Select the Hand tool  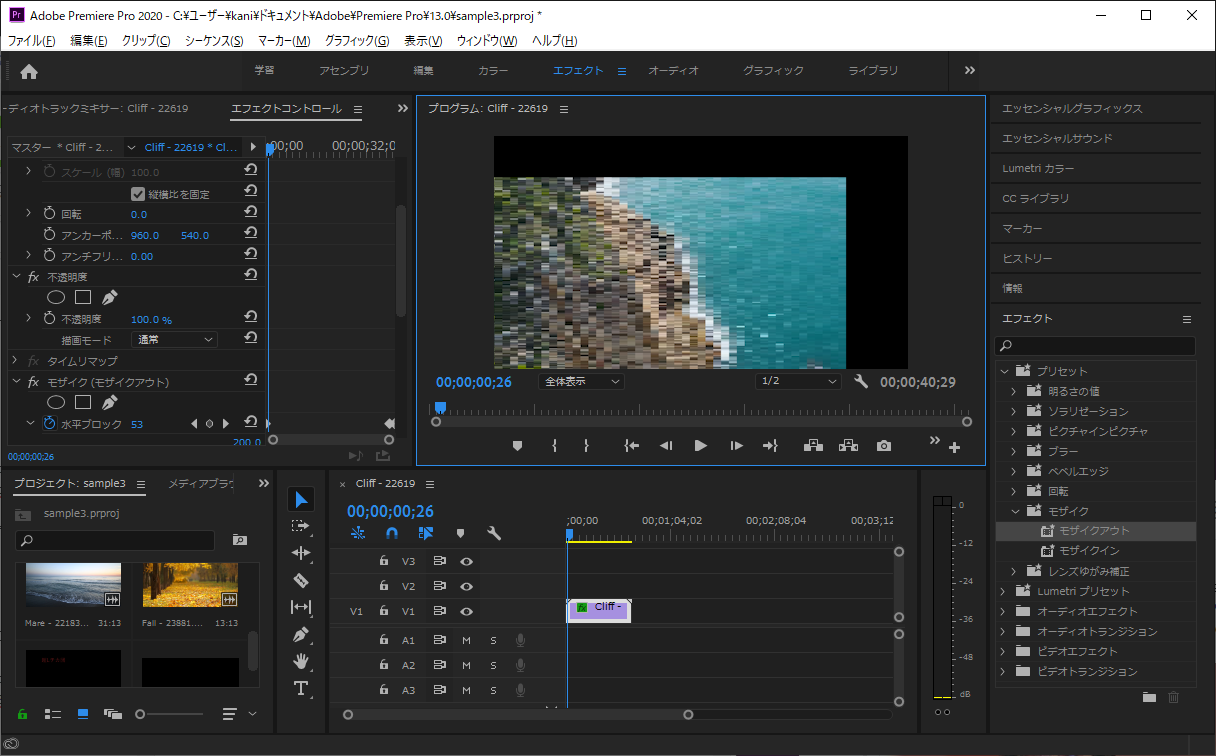[301, 661]
